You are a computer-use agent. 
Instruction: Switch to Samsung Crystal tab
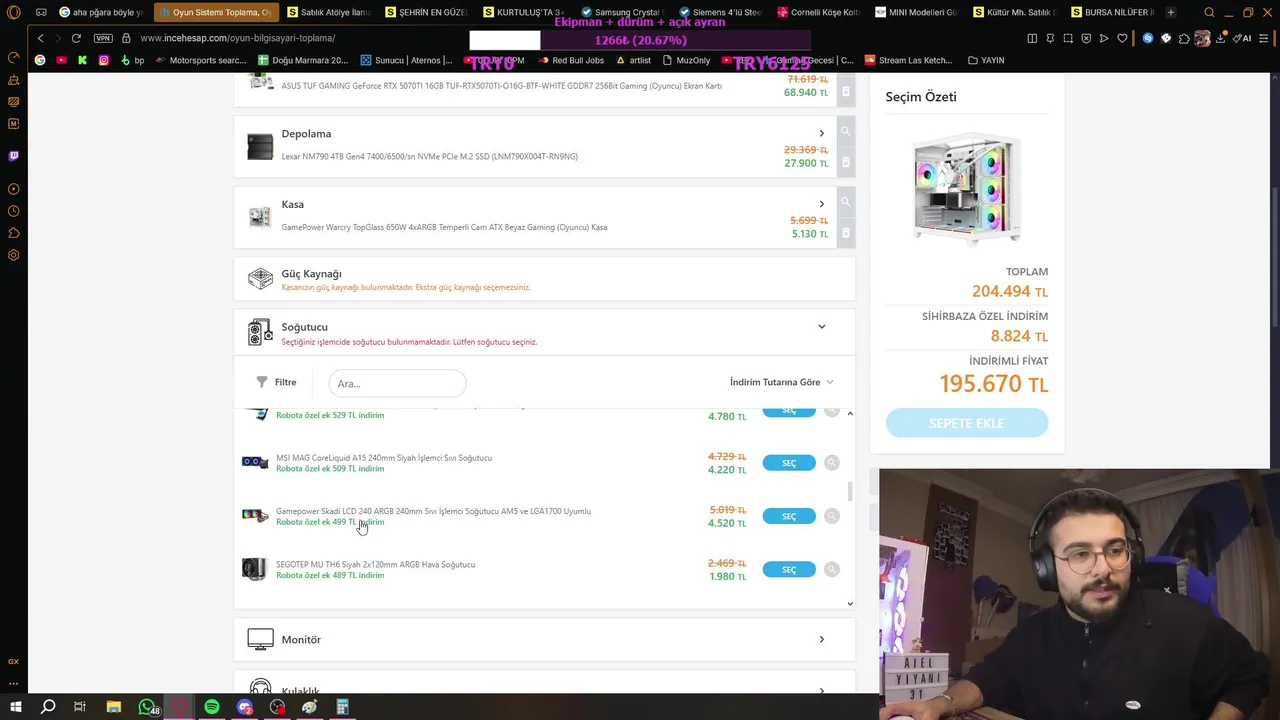(x=622, y=12)
